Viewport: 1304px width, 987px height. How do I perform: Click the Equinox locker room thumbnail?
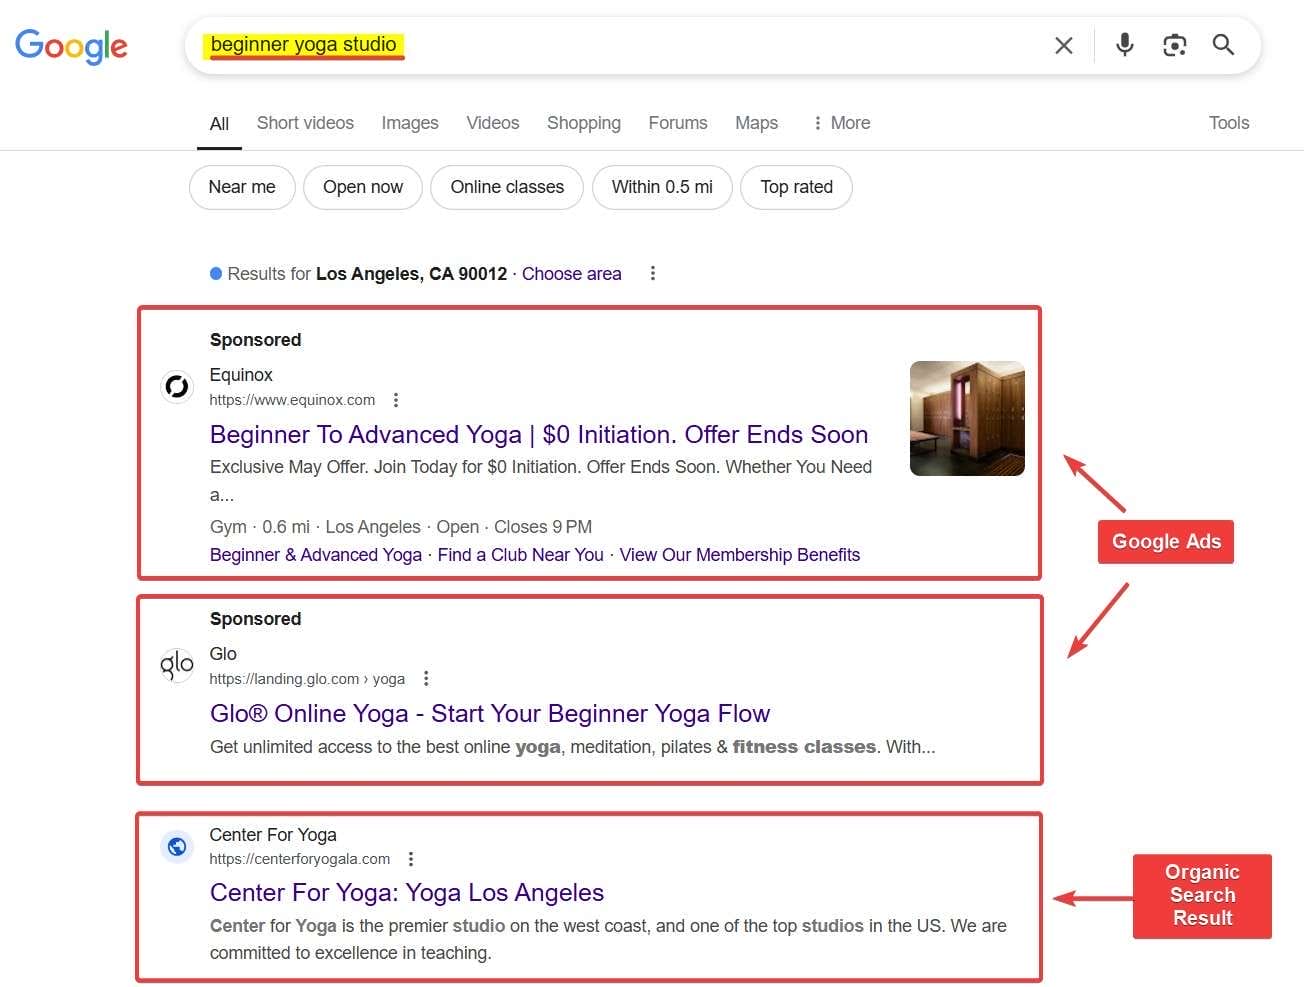(x=966, y=418)
